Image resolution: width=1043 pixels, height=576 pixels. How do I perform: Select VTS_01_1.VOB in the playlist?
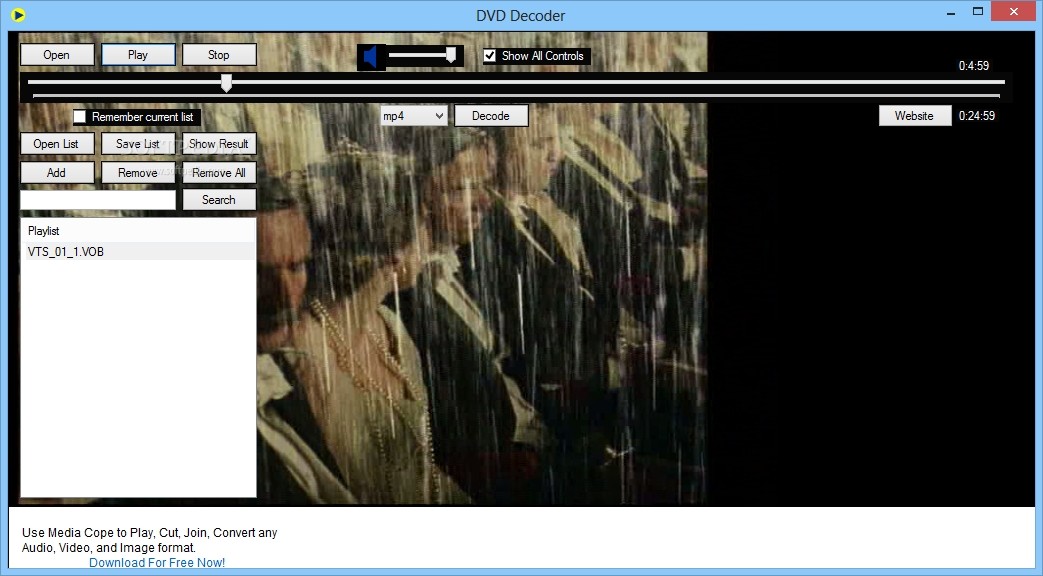pos(138,251)
